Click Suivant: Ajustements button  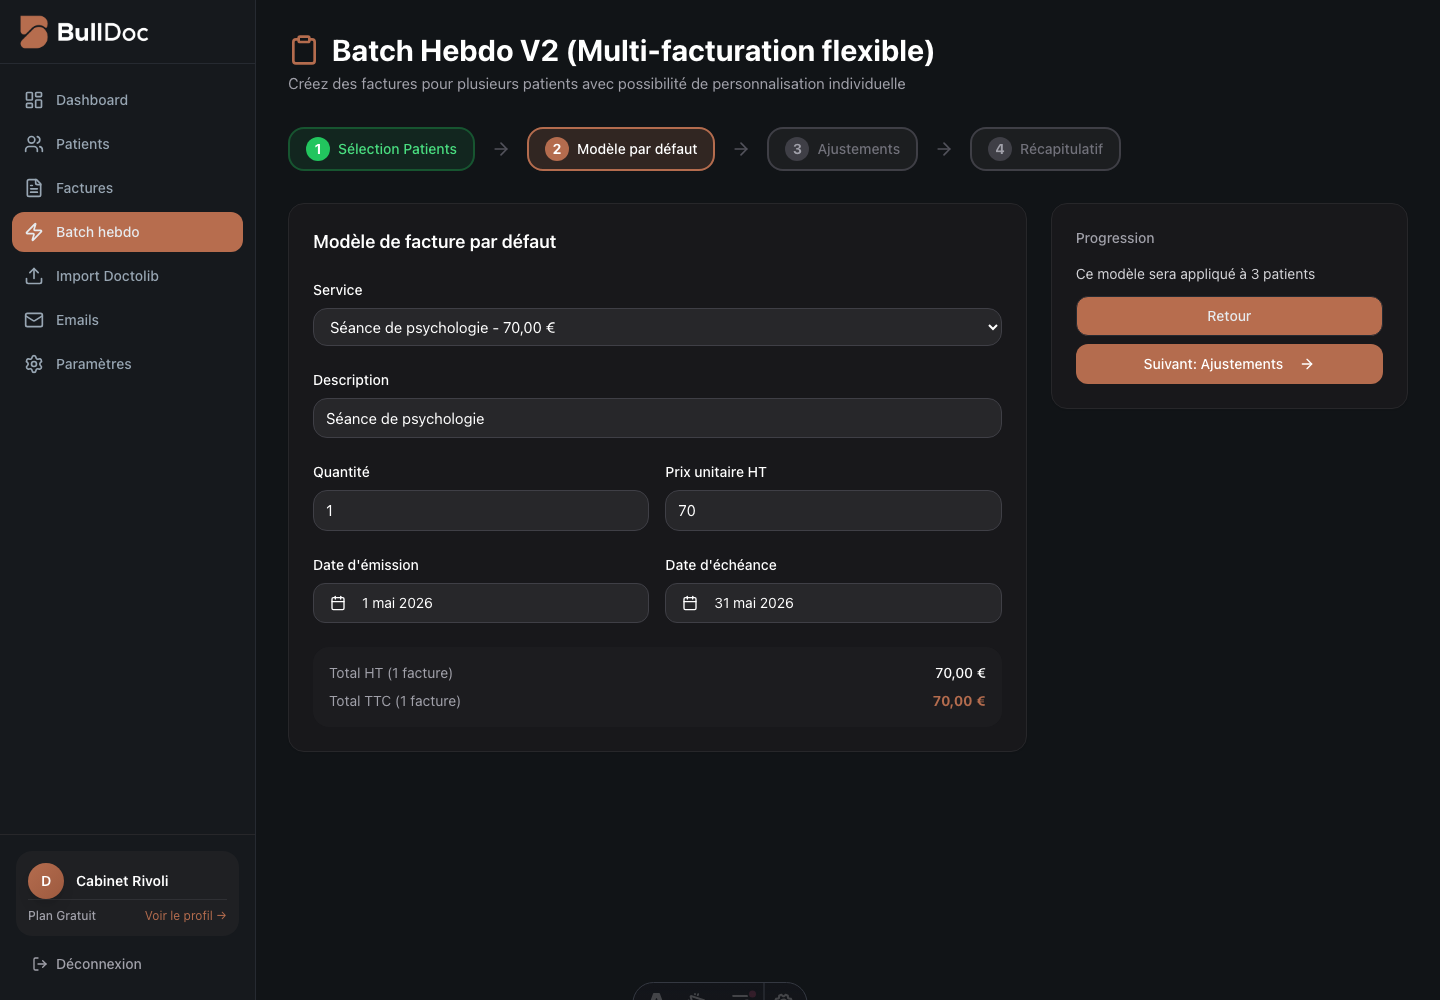point(1229,364)
